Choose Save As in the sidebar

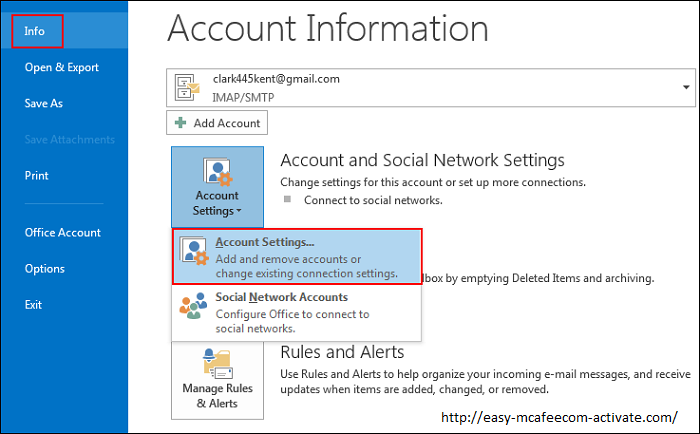pyautogui.click(x=43, y=103)
